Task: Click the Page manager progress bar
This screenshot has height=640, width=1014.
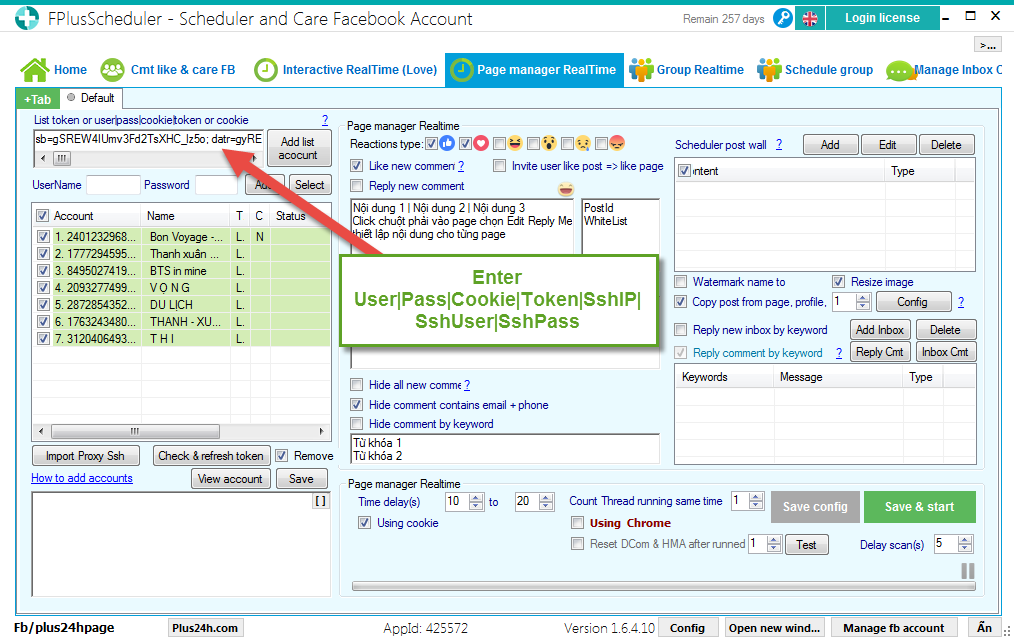Action: pyautogui.click(x=663, y=586)
